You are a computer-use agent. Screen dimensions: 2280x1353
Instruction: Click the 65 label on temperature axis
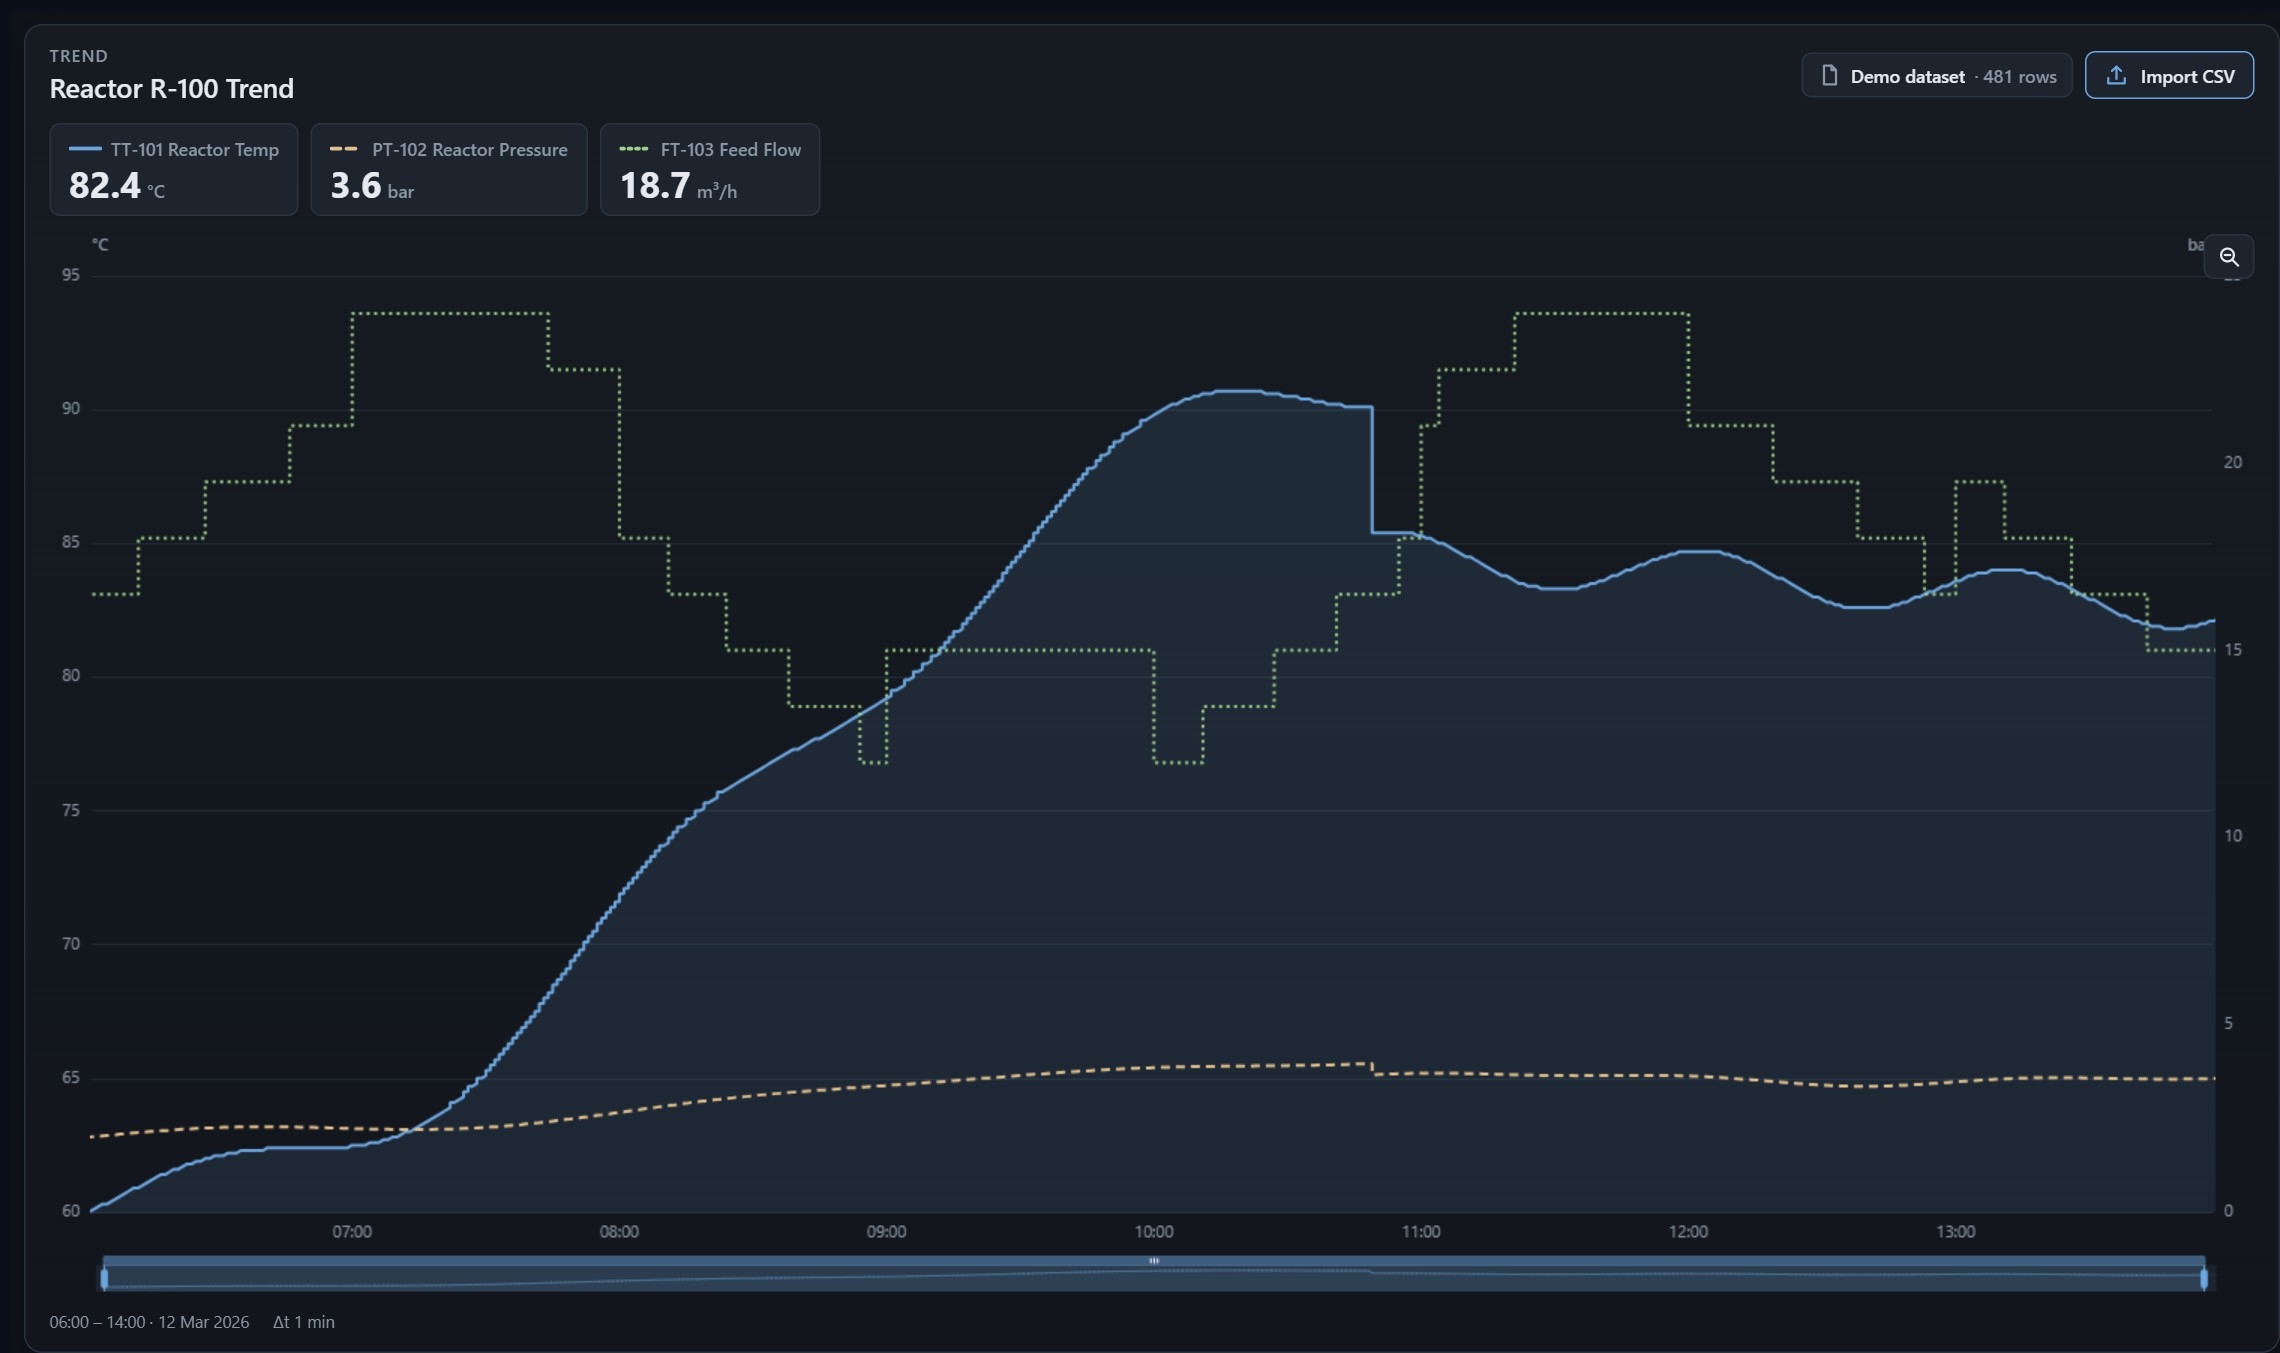71,1078
